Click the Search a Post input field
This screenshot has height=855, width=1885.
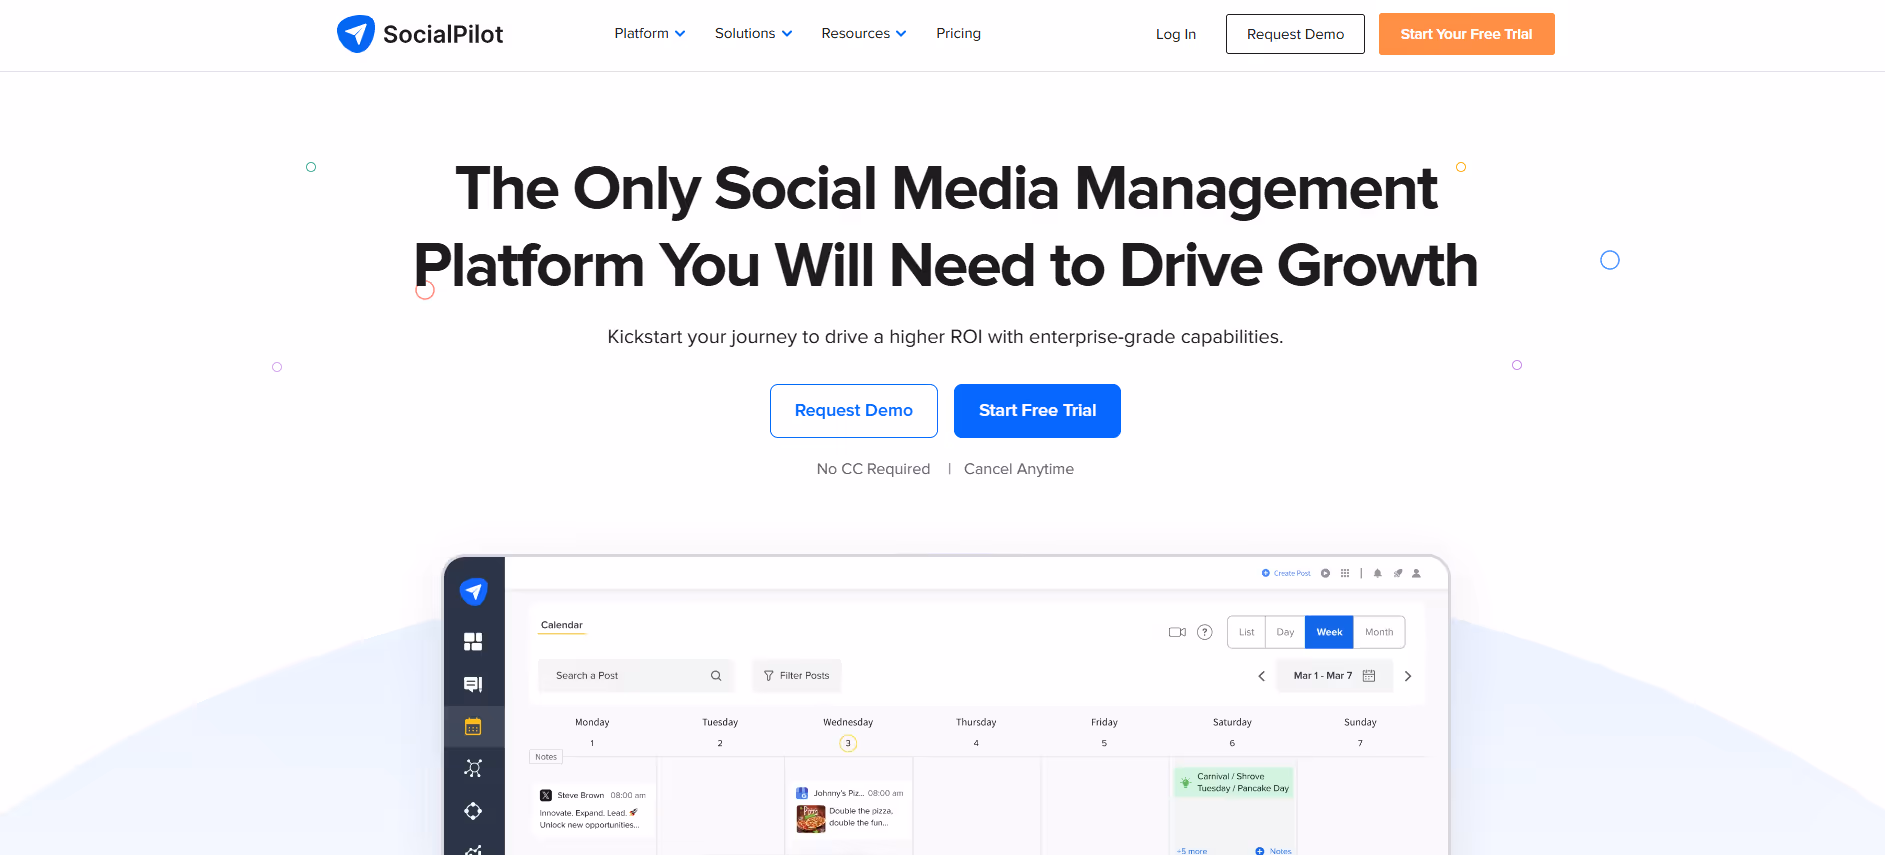click(x=636, y=676)
